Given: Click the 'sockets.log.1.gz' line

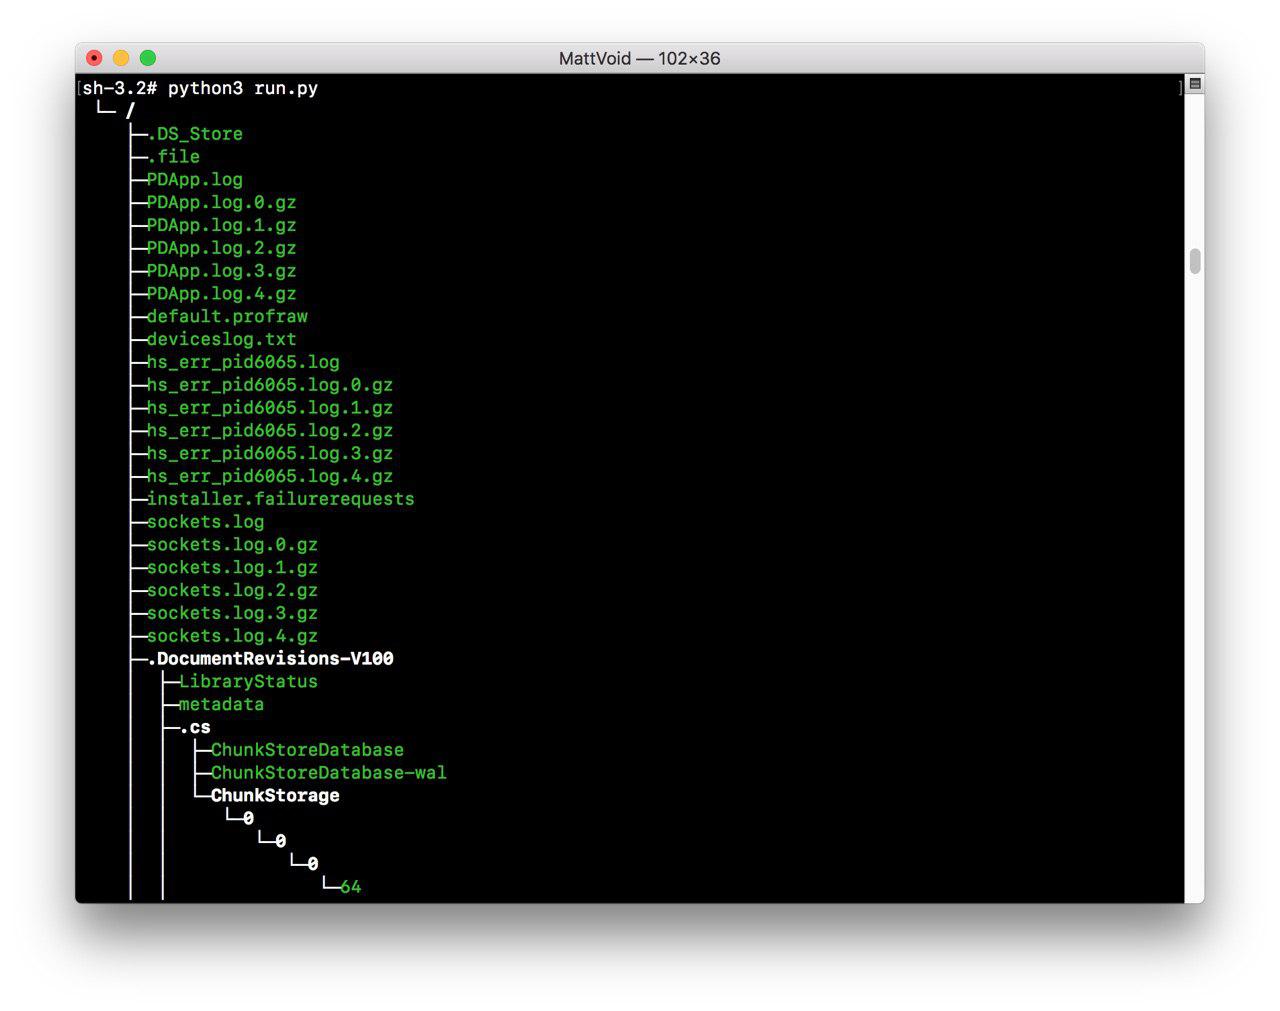Looking at the screenshot, I should 233,568.
